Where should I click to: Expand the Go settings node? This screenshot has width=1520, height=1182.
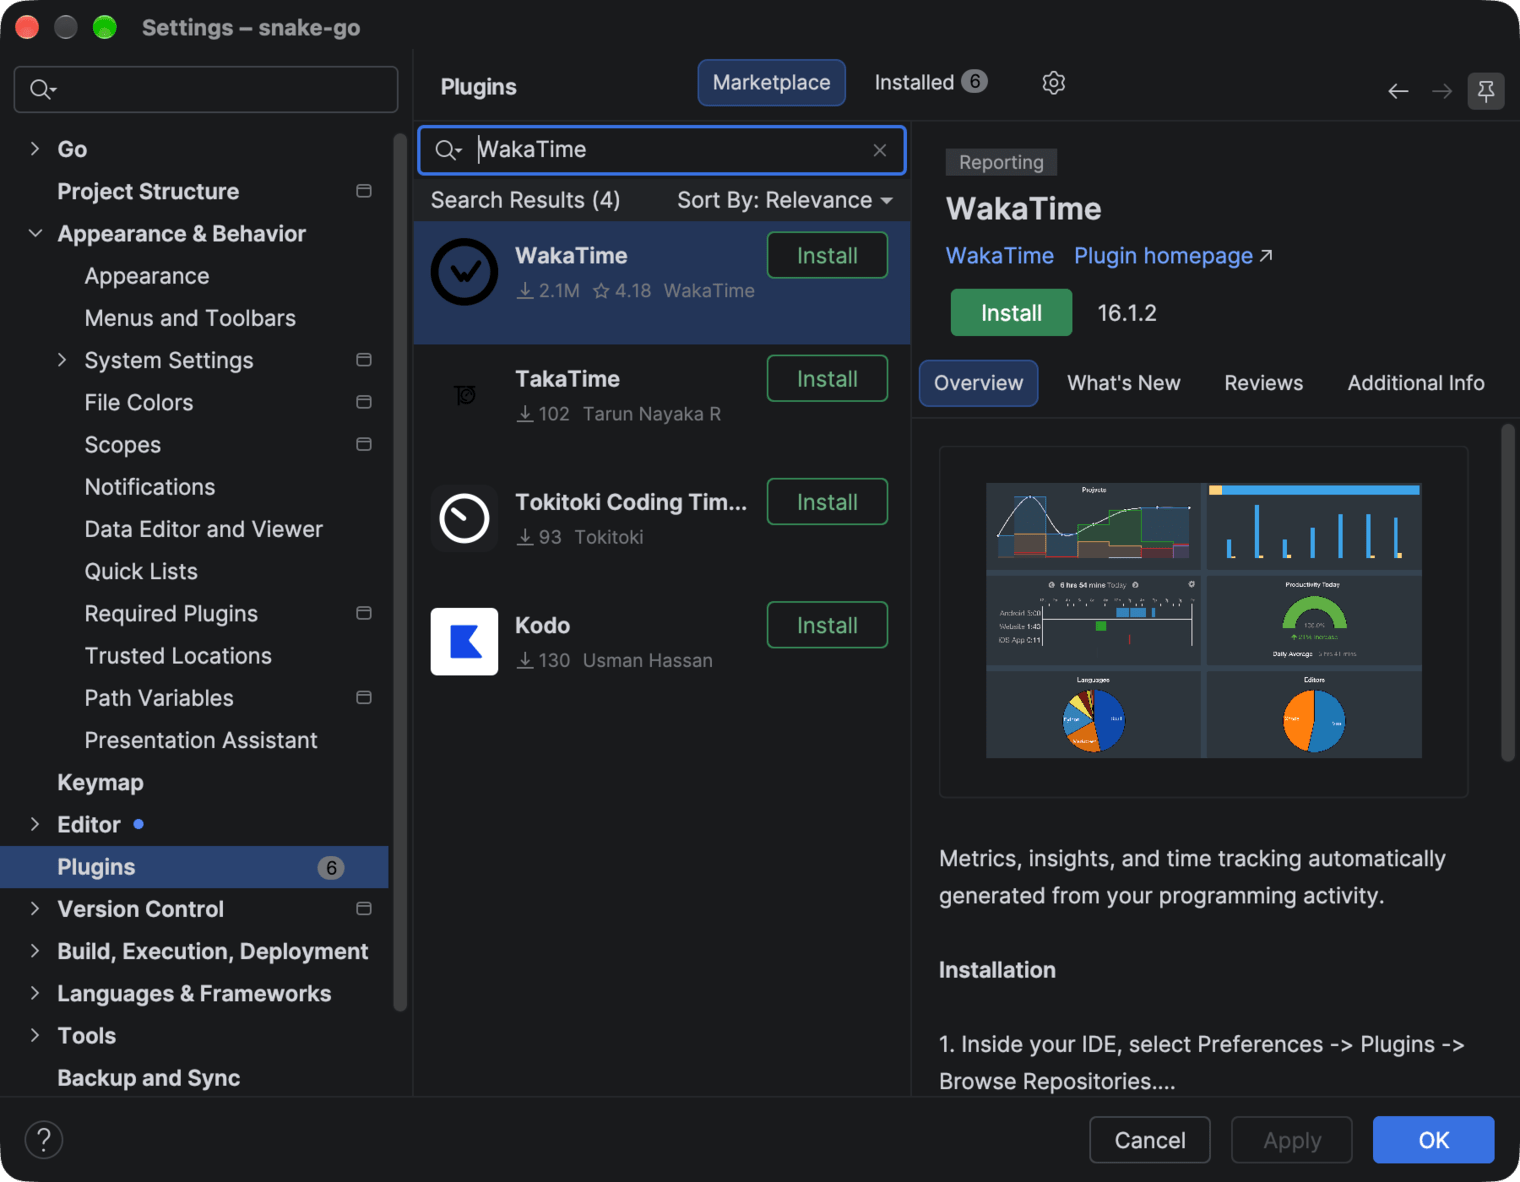(35, 149)
